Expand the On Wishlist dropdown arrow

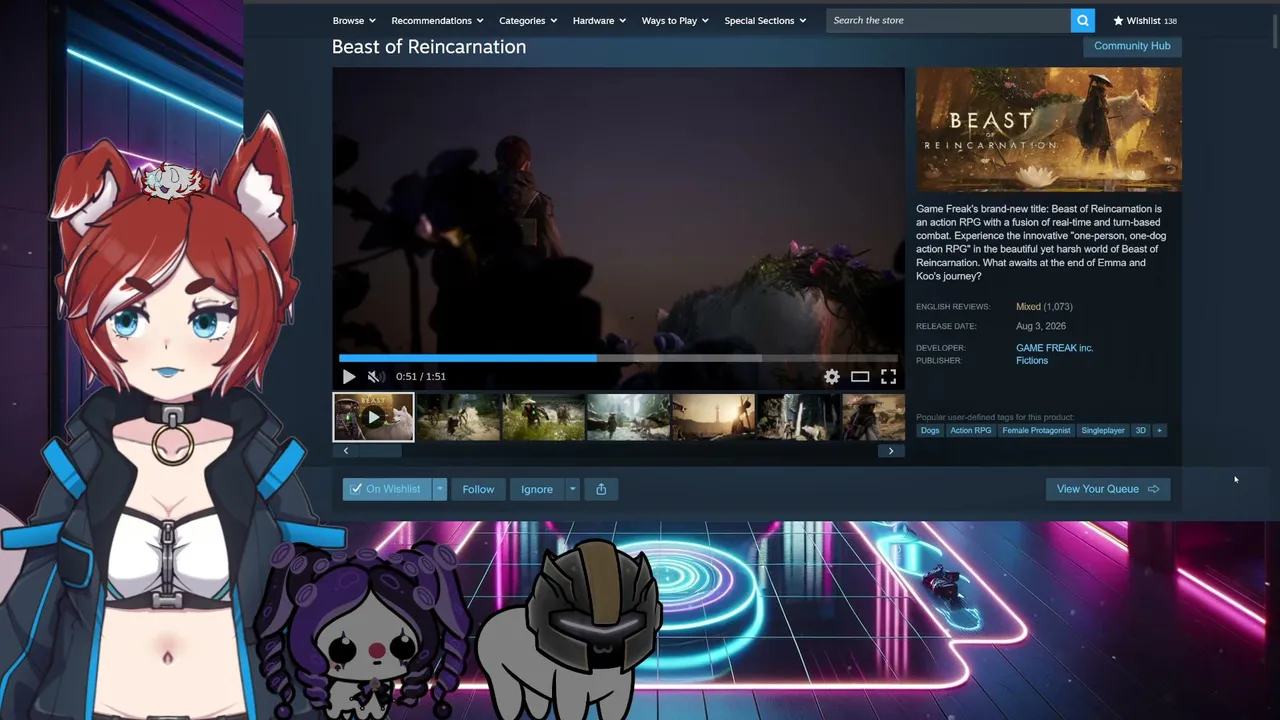439,489
